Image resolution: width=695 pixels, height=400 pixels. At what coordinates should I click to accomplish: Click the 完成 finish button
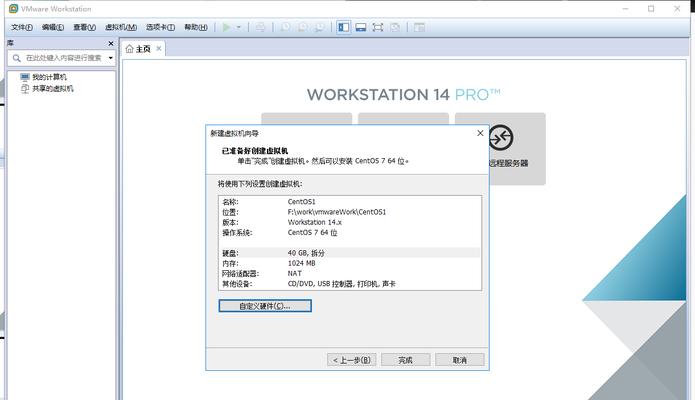[406, 360]
